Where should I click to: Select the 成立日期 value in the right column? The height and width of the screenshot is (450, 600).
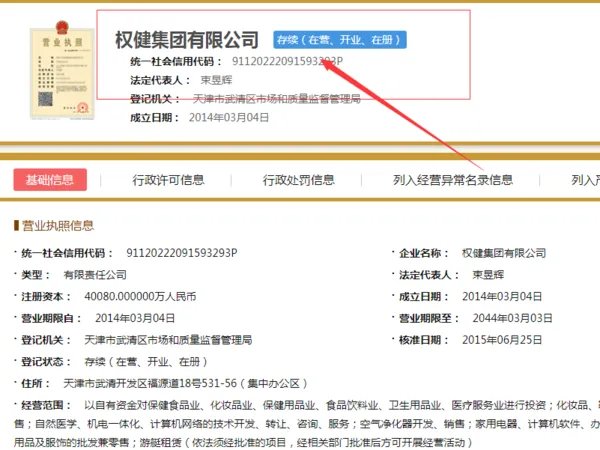point(502,297)
